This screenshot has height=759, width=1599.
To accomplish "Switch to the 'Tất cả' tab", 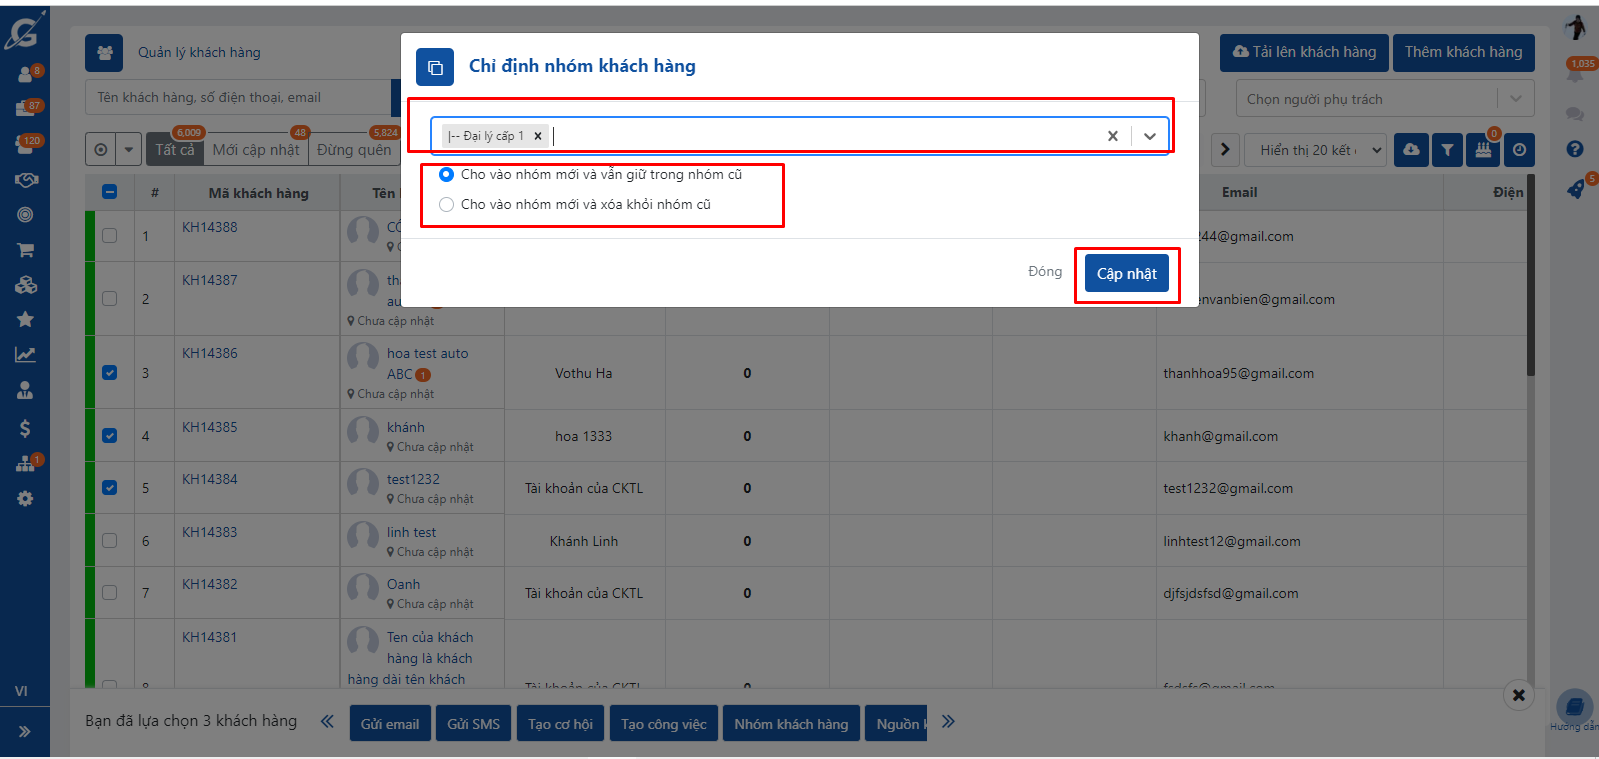I will coord(175,150).
